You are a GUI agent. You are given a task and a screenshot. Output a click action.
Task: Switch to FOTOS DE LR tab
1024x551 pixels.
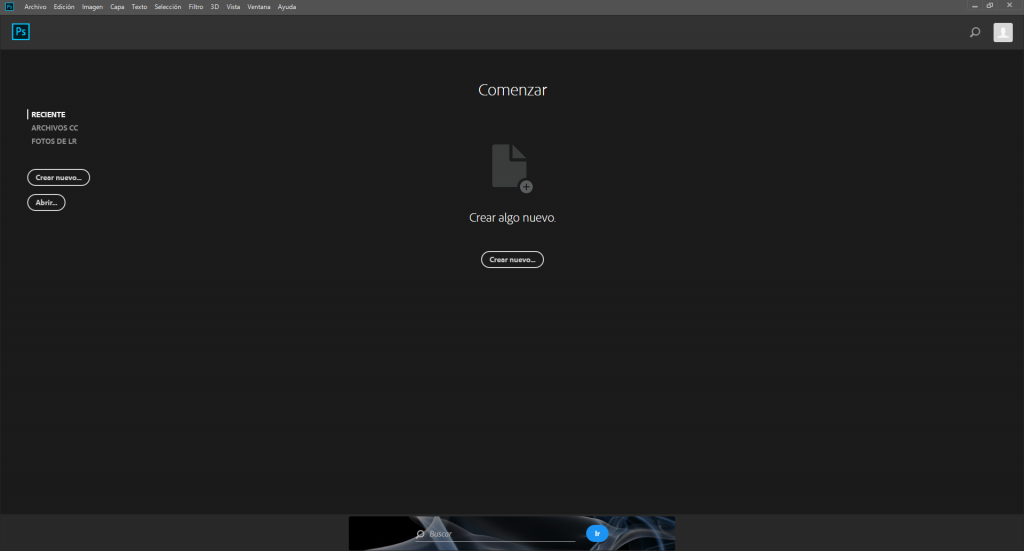pyautogui.click(x=54, y=141)
